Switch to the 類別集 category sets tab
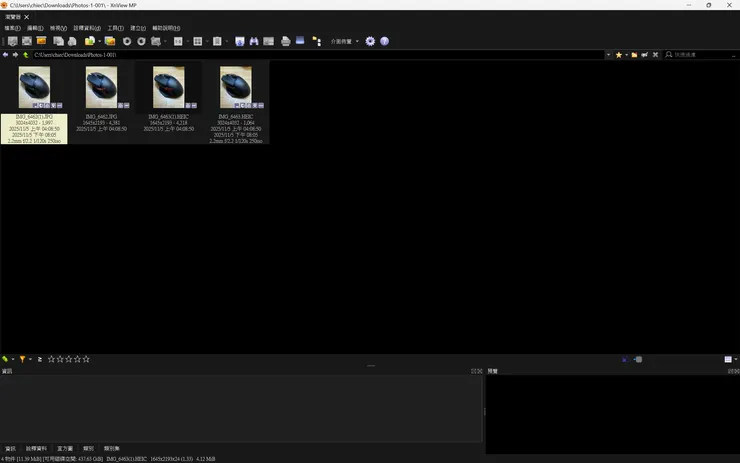The width and height of the screenshot is (740, 463). tap(112, 448)
